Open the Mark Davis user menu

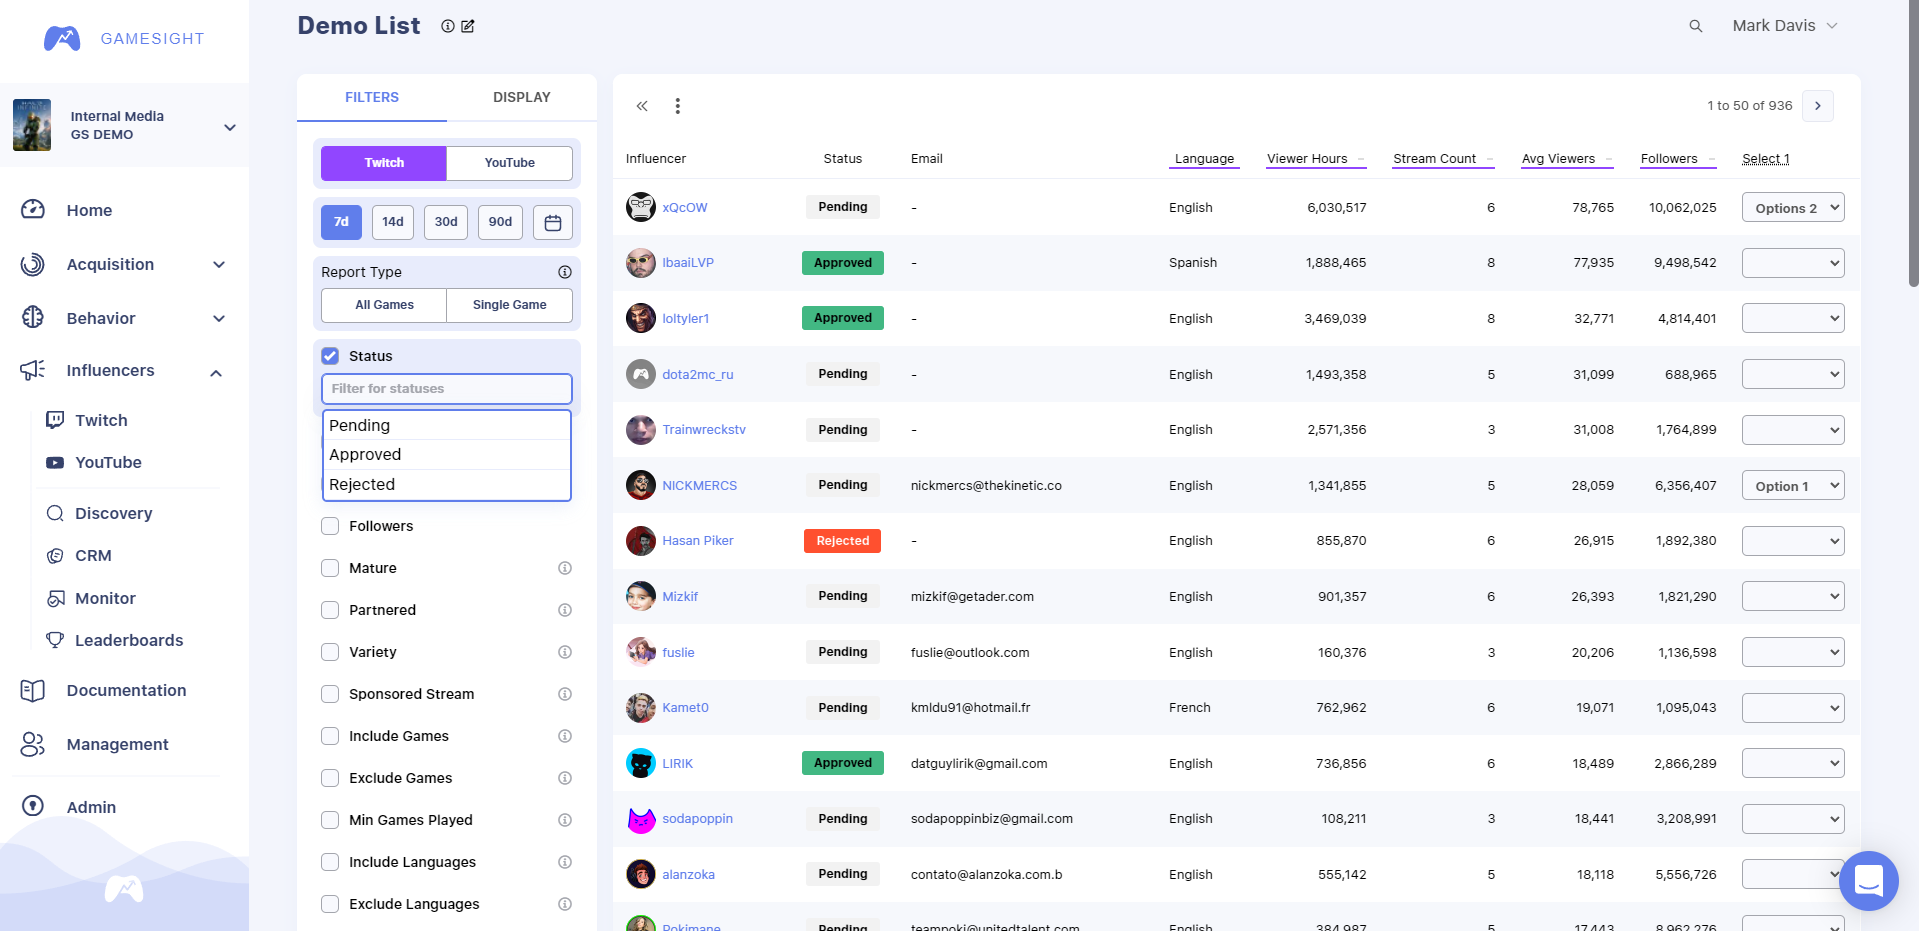(x=1785, y=26)
